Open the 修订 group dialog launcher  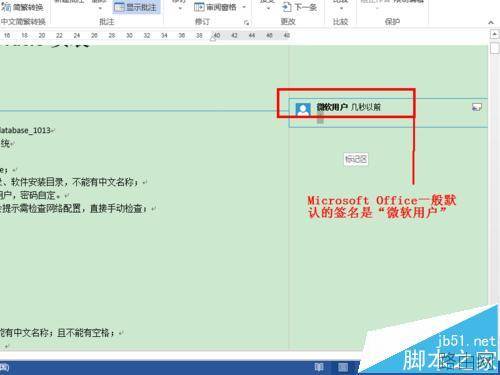pos(246,23)
